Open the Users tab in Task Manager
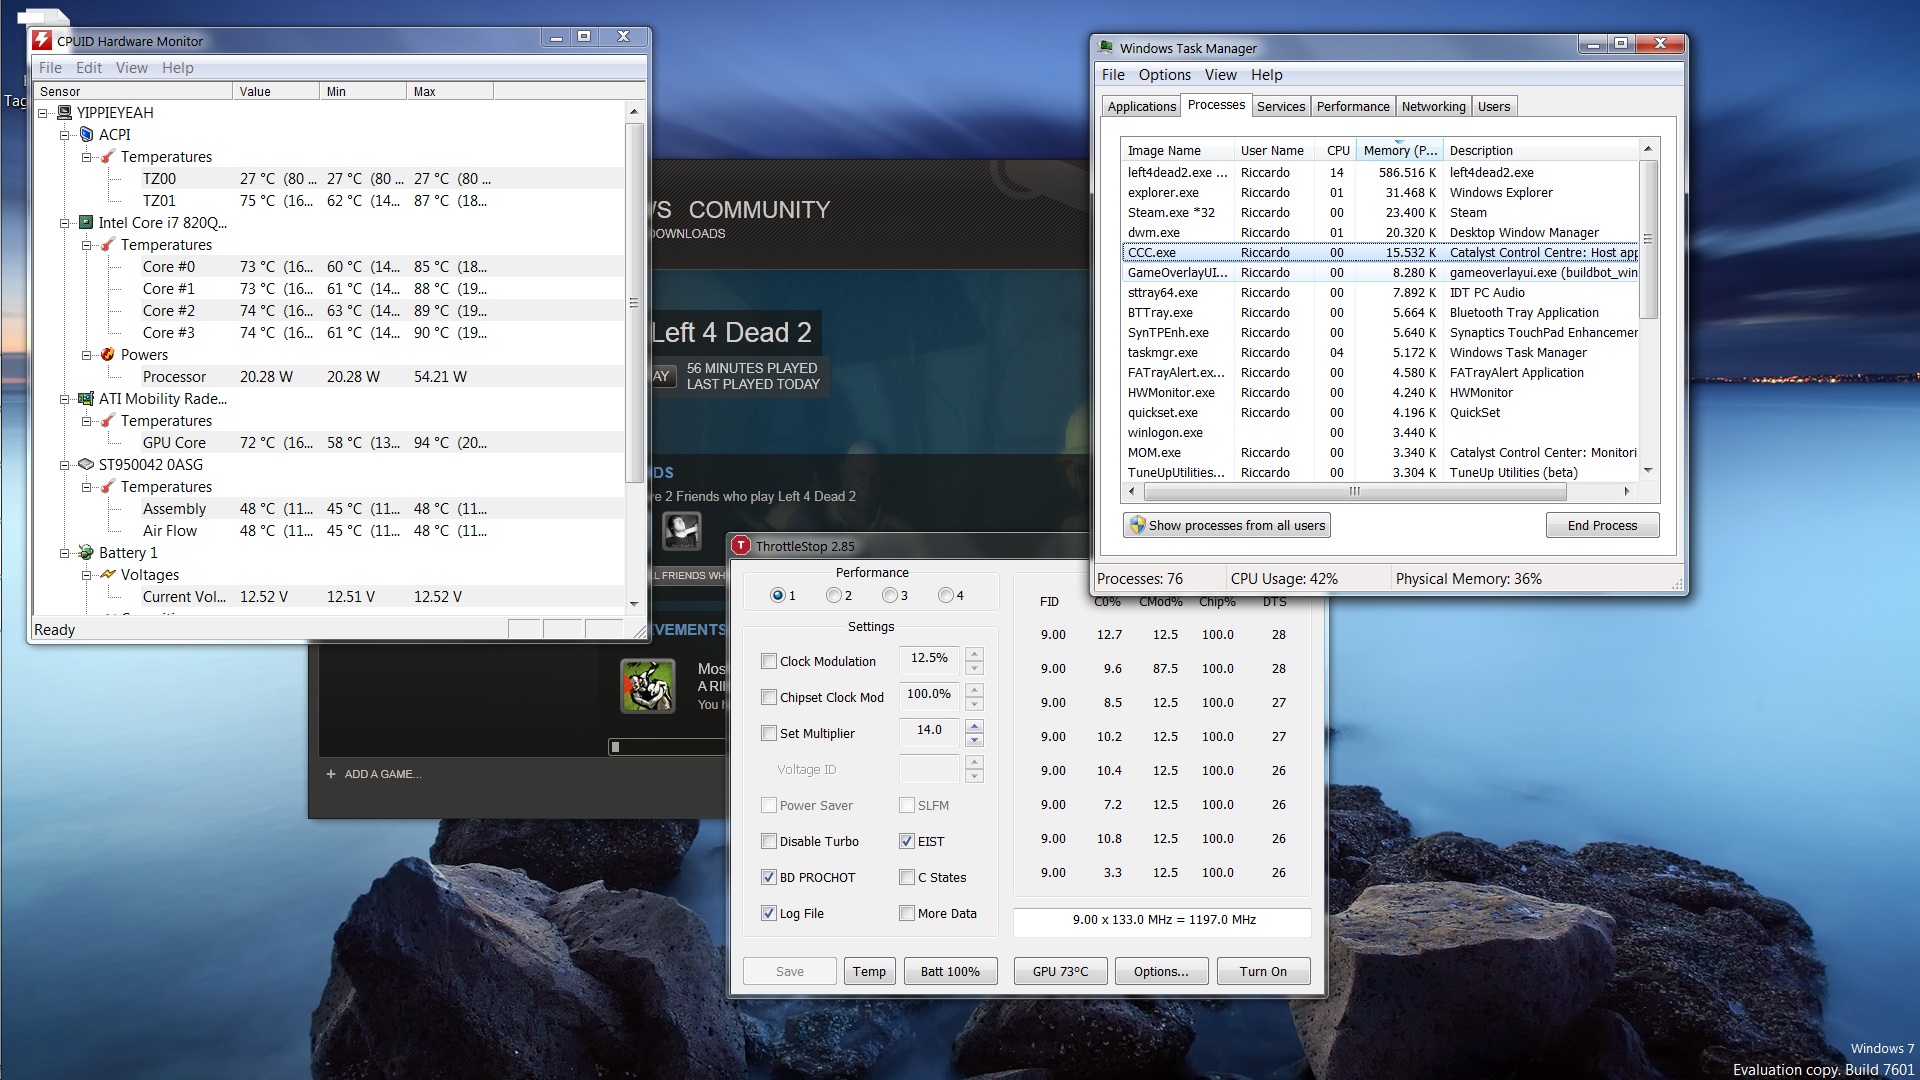1920x1080 pixels. click(1494, 107)
